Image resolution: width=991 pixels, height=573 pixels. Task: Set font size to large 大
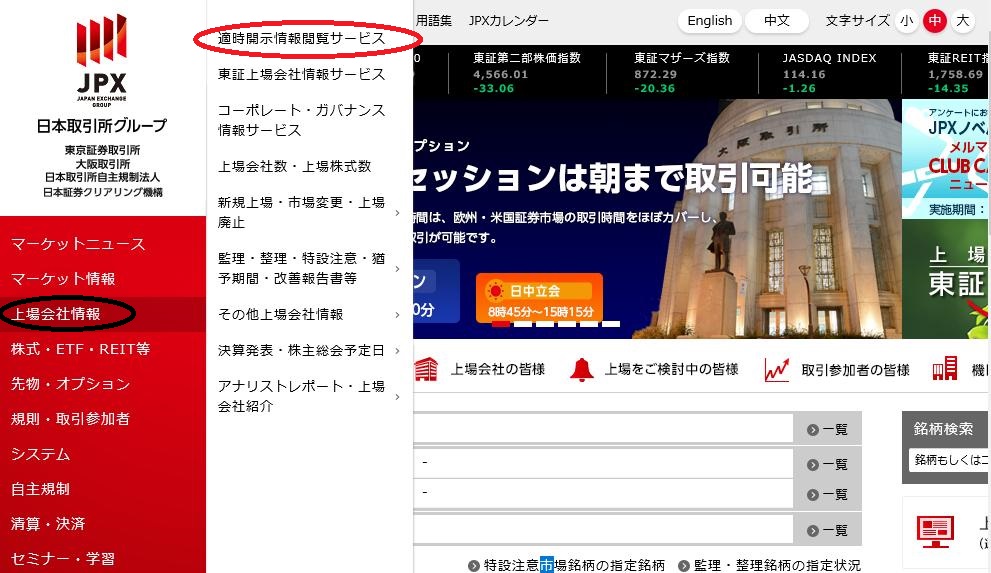pos(963,21)
